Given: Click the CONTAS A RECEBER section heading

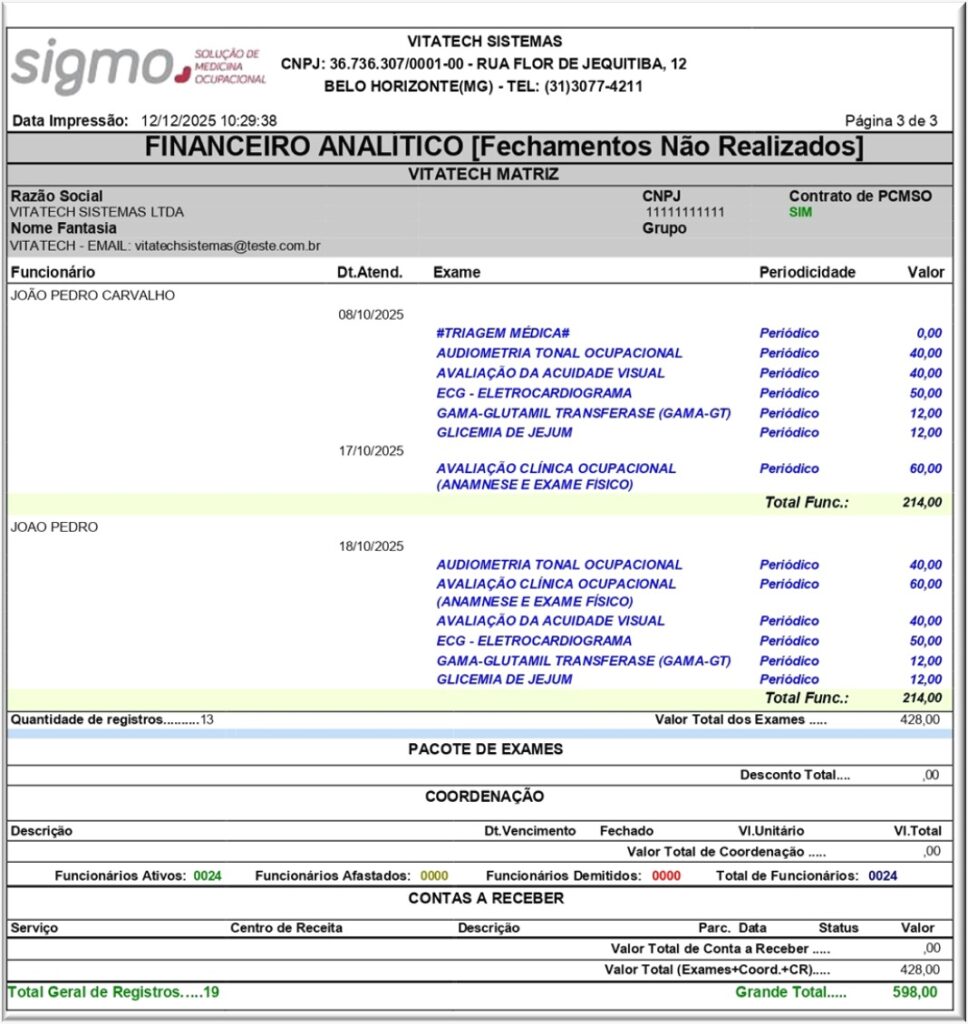Looking at the screenshot, I should pos(485,898).
